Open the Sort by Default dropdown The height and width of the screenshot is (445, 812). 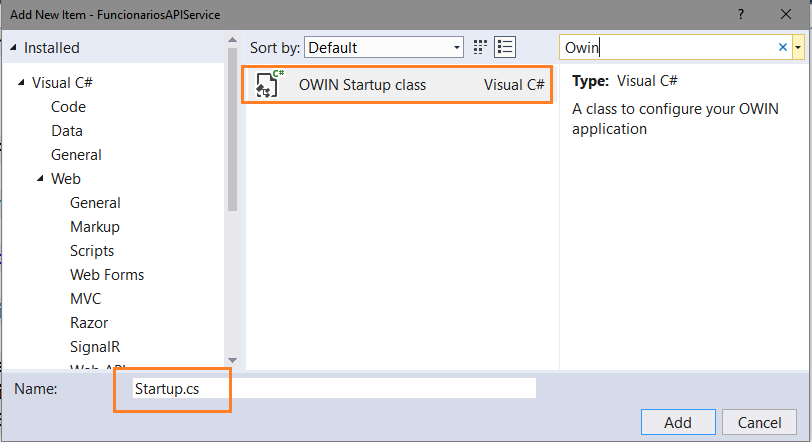click(x=384, y=48)
